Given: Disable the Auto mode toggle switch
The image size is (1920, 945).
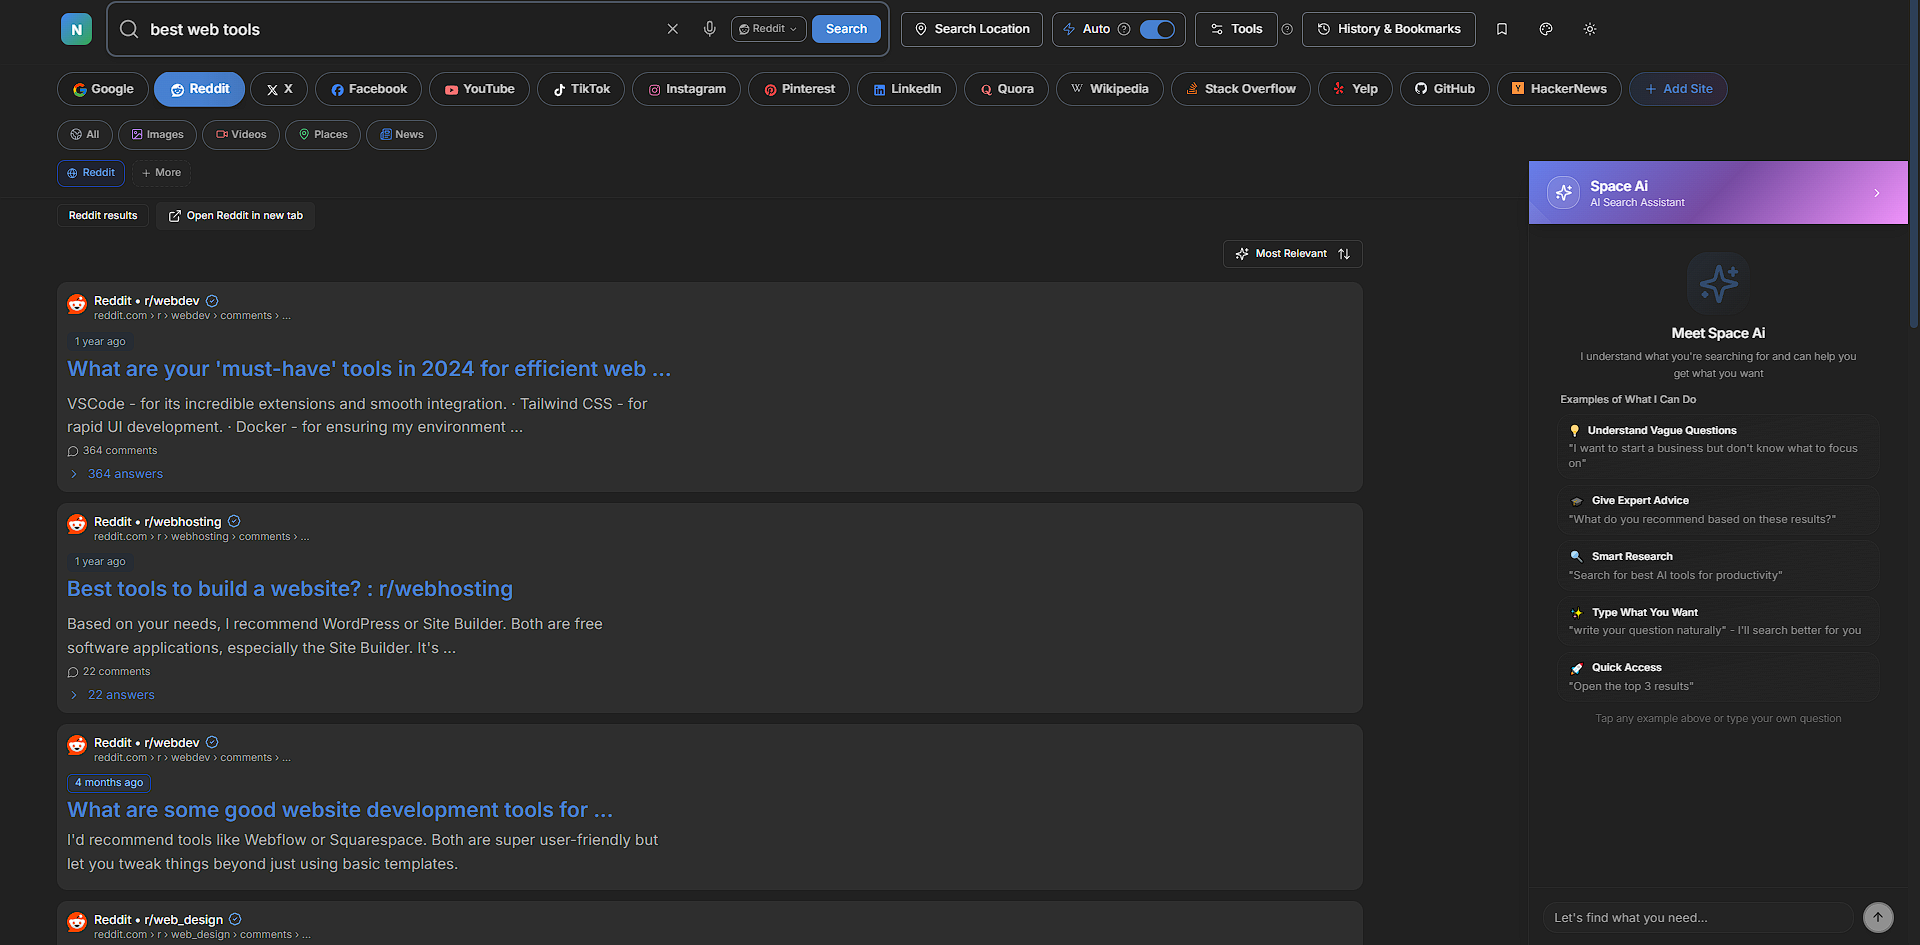Looking at the screenshot, I should tap(1156, 29).
